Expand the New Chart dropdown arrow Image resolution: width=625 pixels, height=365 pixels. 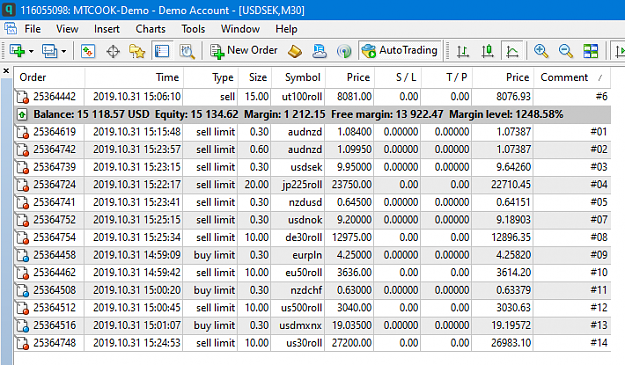[31, 51]
